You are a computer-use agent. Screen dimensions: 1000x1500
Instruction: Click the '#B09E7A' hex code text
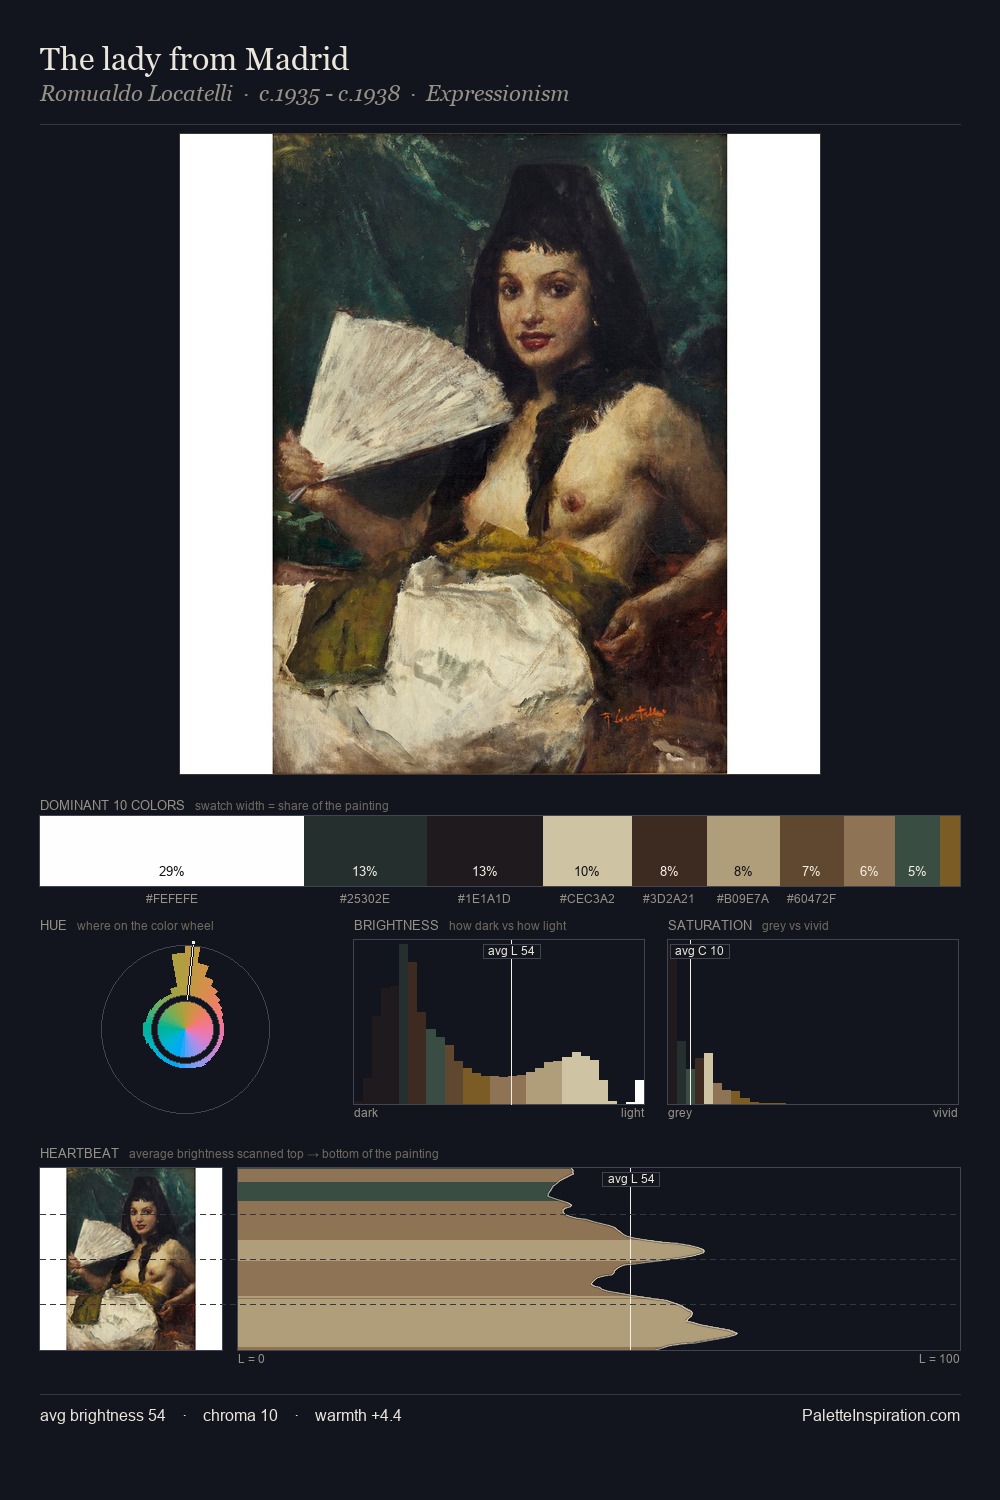tap(743, 899)
